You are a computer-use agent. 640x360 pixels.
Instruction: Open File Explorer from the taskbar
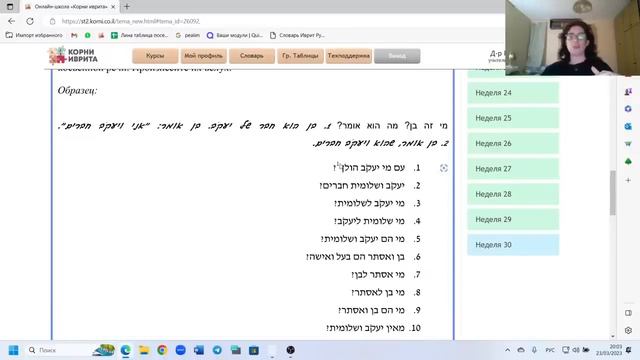(x=144, y=350)
